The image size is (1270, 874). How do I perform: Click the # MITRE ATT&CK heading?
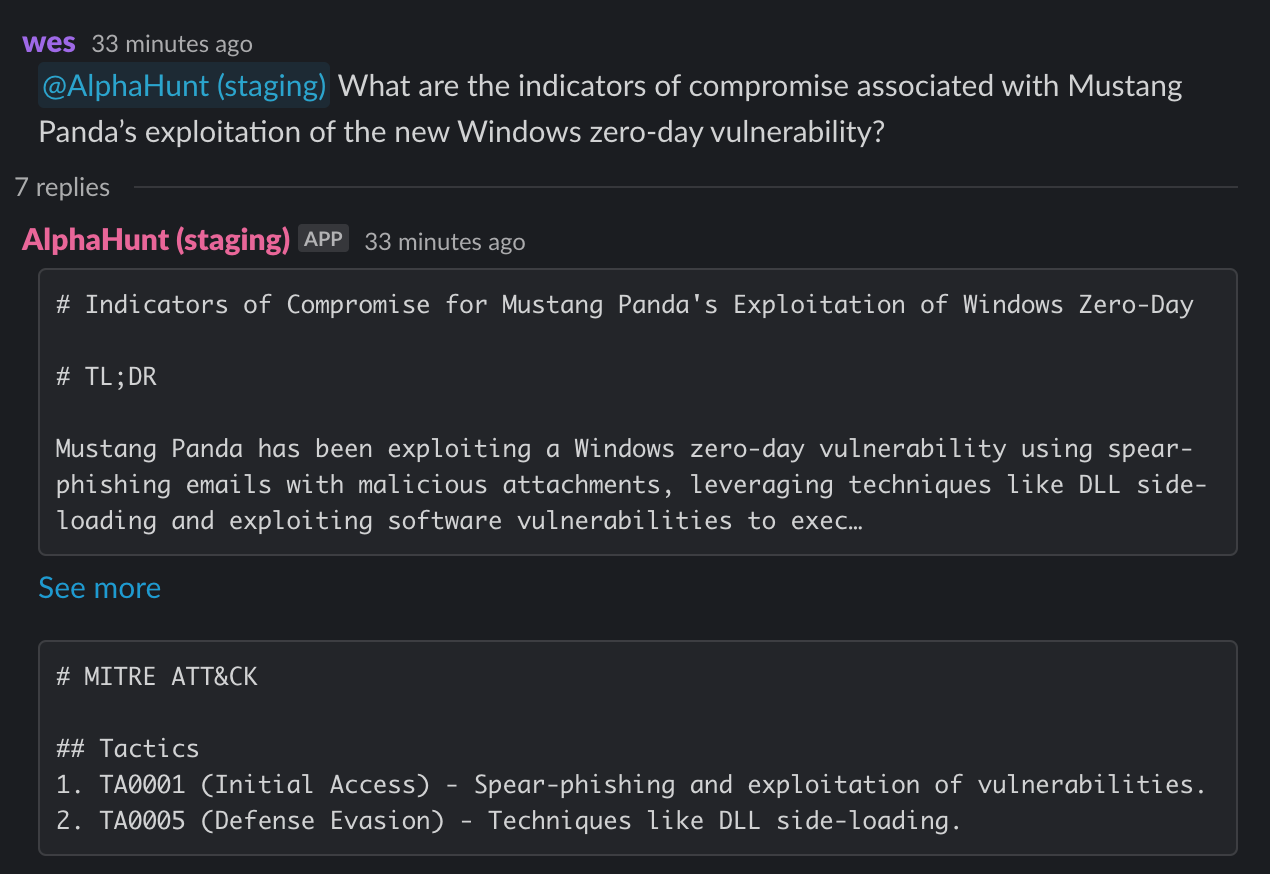click(x=157, y=677)
